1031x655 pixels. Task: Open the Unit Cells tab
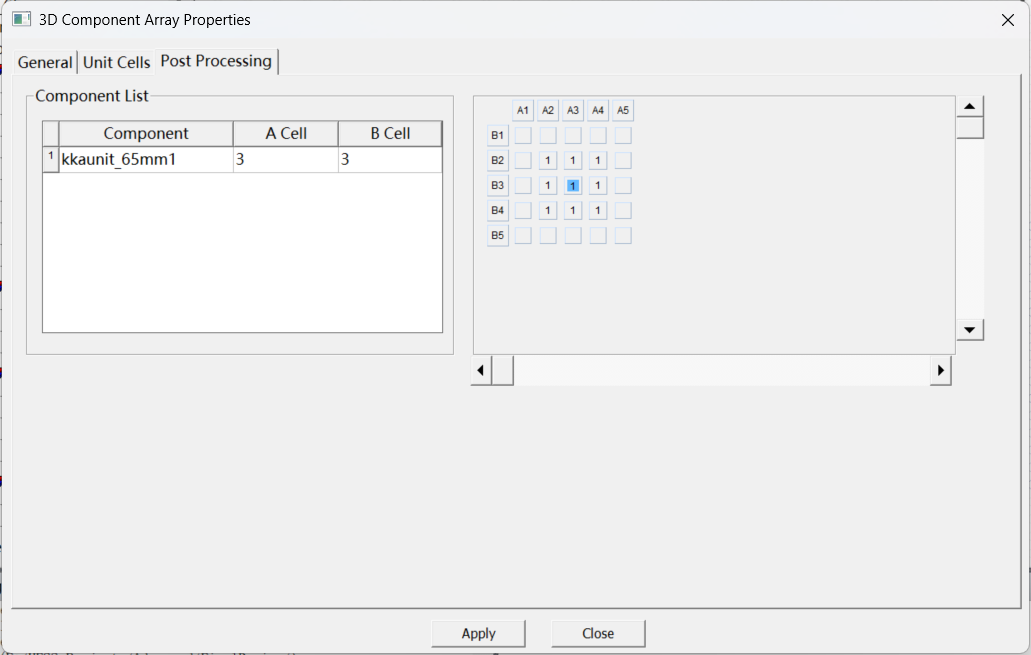[116, 62]
